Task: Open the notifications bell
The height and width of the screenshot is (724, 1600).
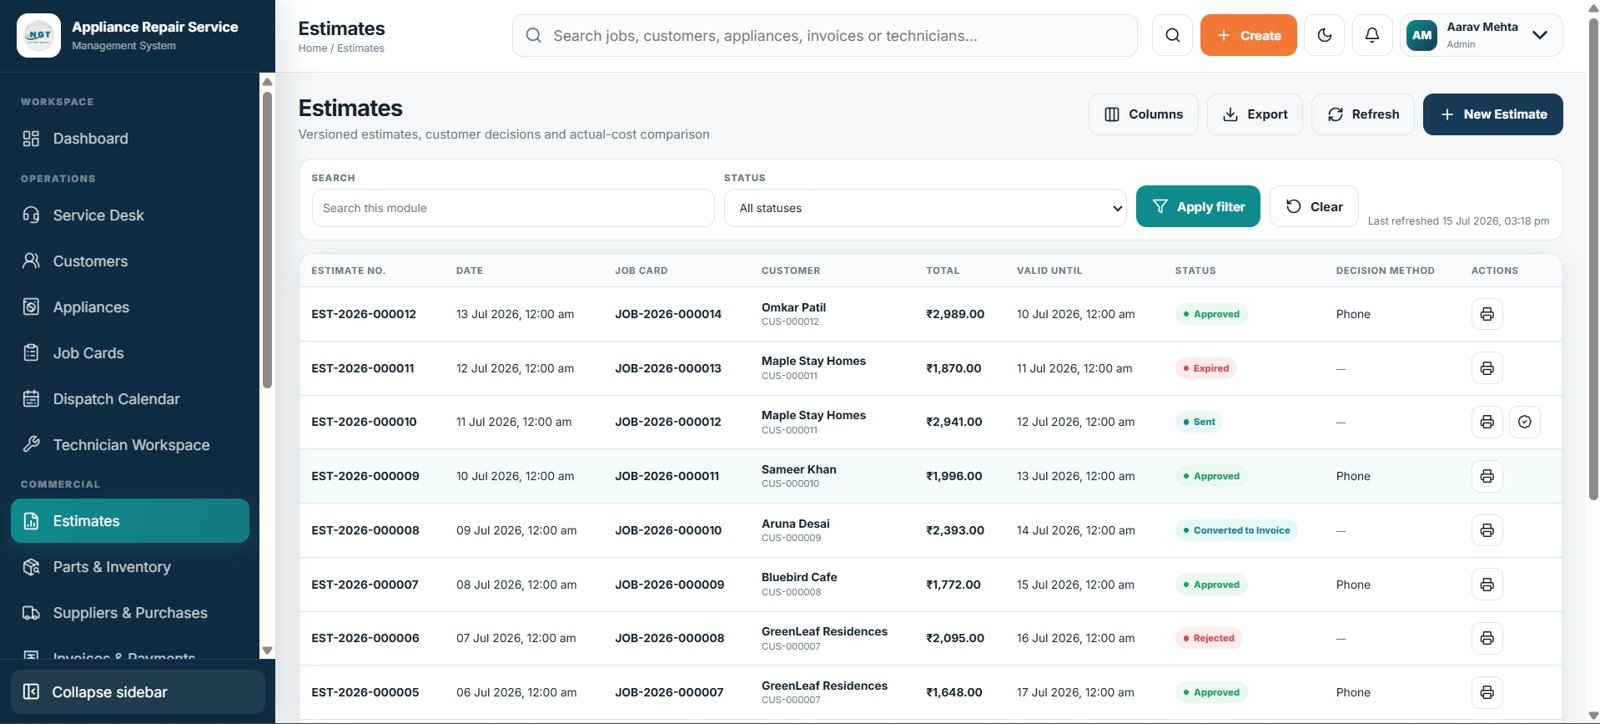Action: click(x=1372, y=35)
